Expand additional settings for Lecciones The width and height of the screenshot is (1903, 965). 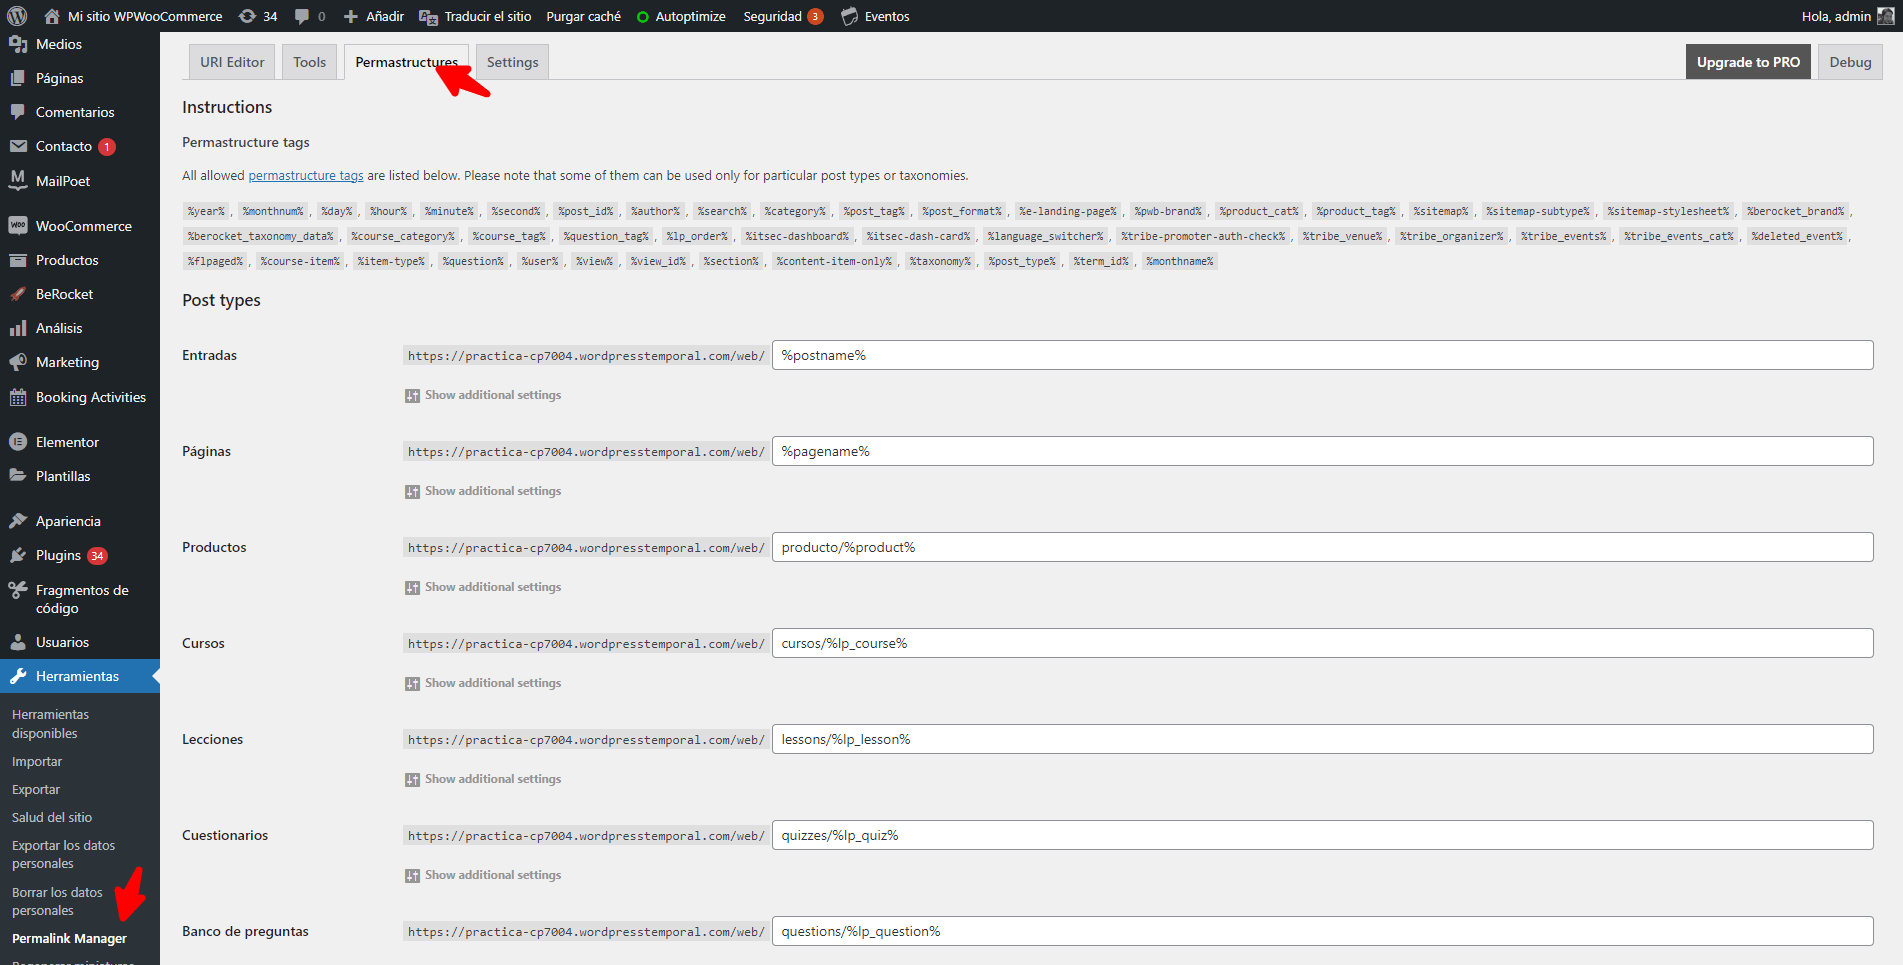pyautogui.click(x=483, y=779)
